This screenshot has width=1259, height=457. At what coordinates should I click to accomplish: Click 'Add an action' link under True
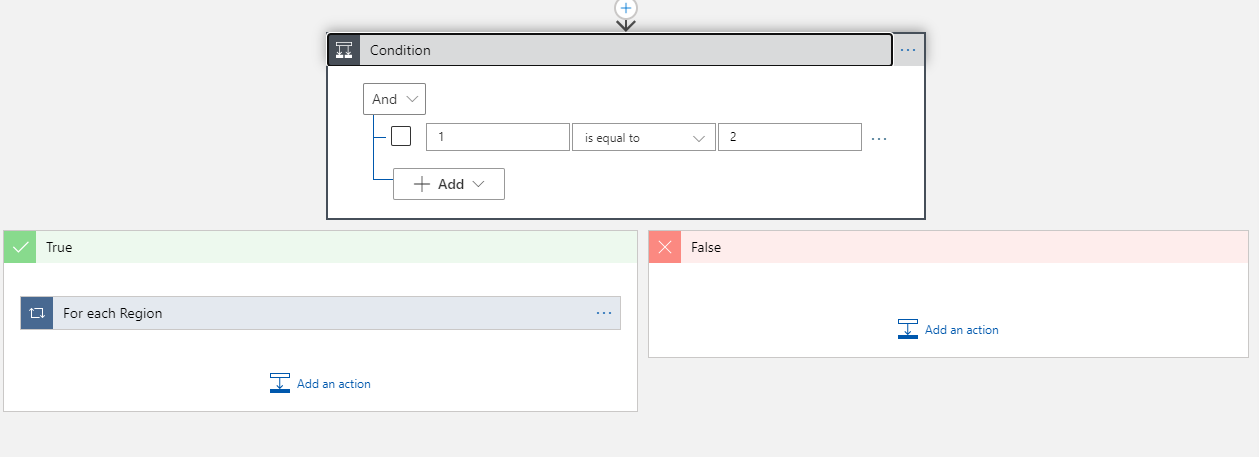point(334,384)
